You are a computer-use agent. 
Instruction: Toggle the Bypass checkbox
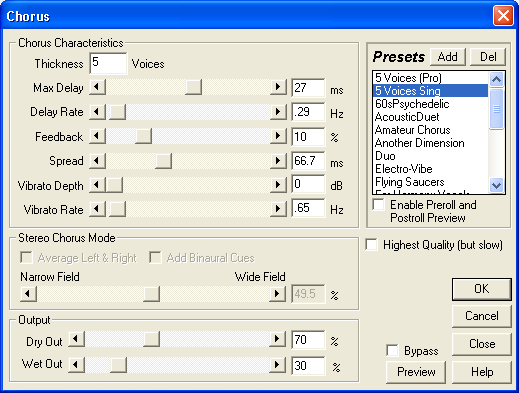(392, 350)
